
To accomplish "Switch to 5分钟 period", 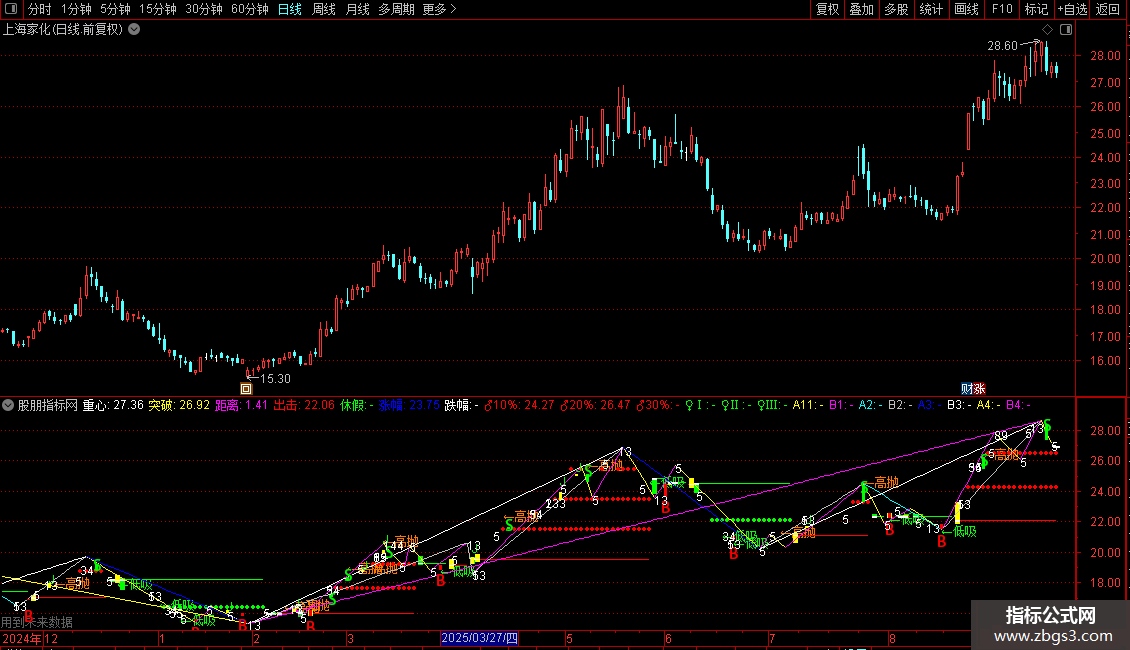I will coord(115,9).
